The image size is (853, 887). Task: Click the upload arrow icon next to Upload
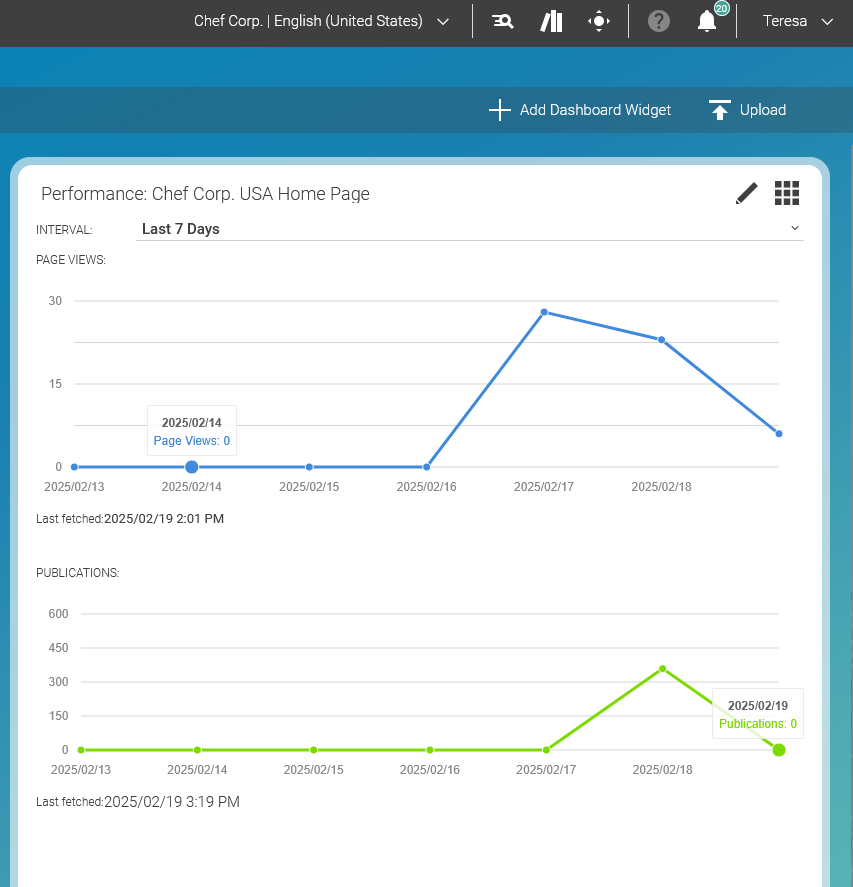pos(720,110)
